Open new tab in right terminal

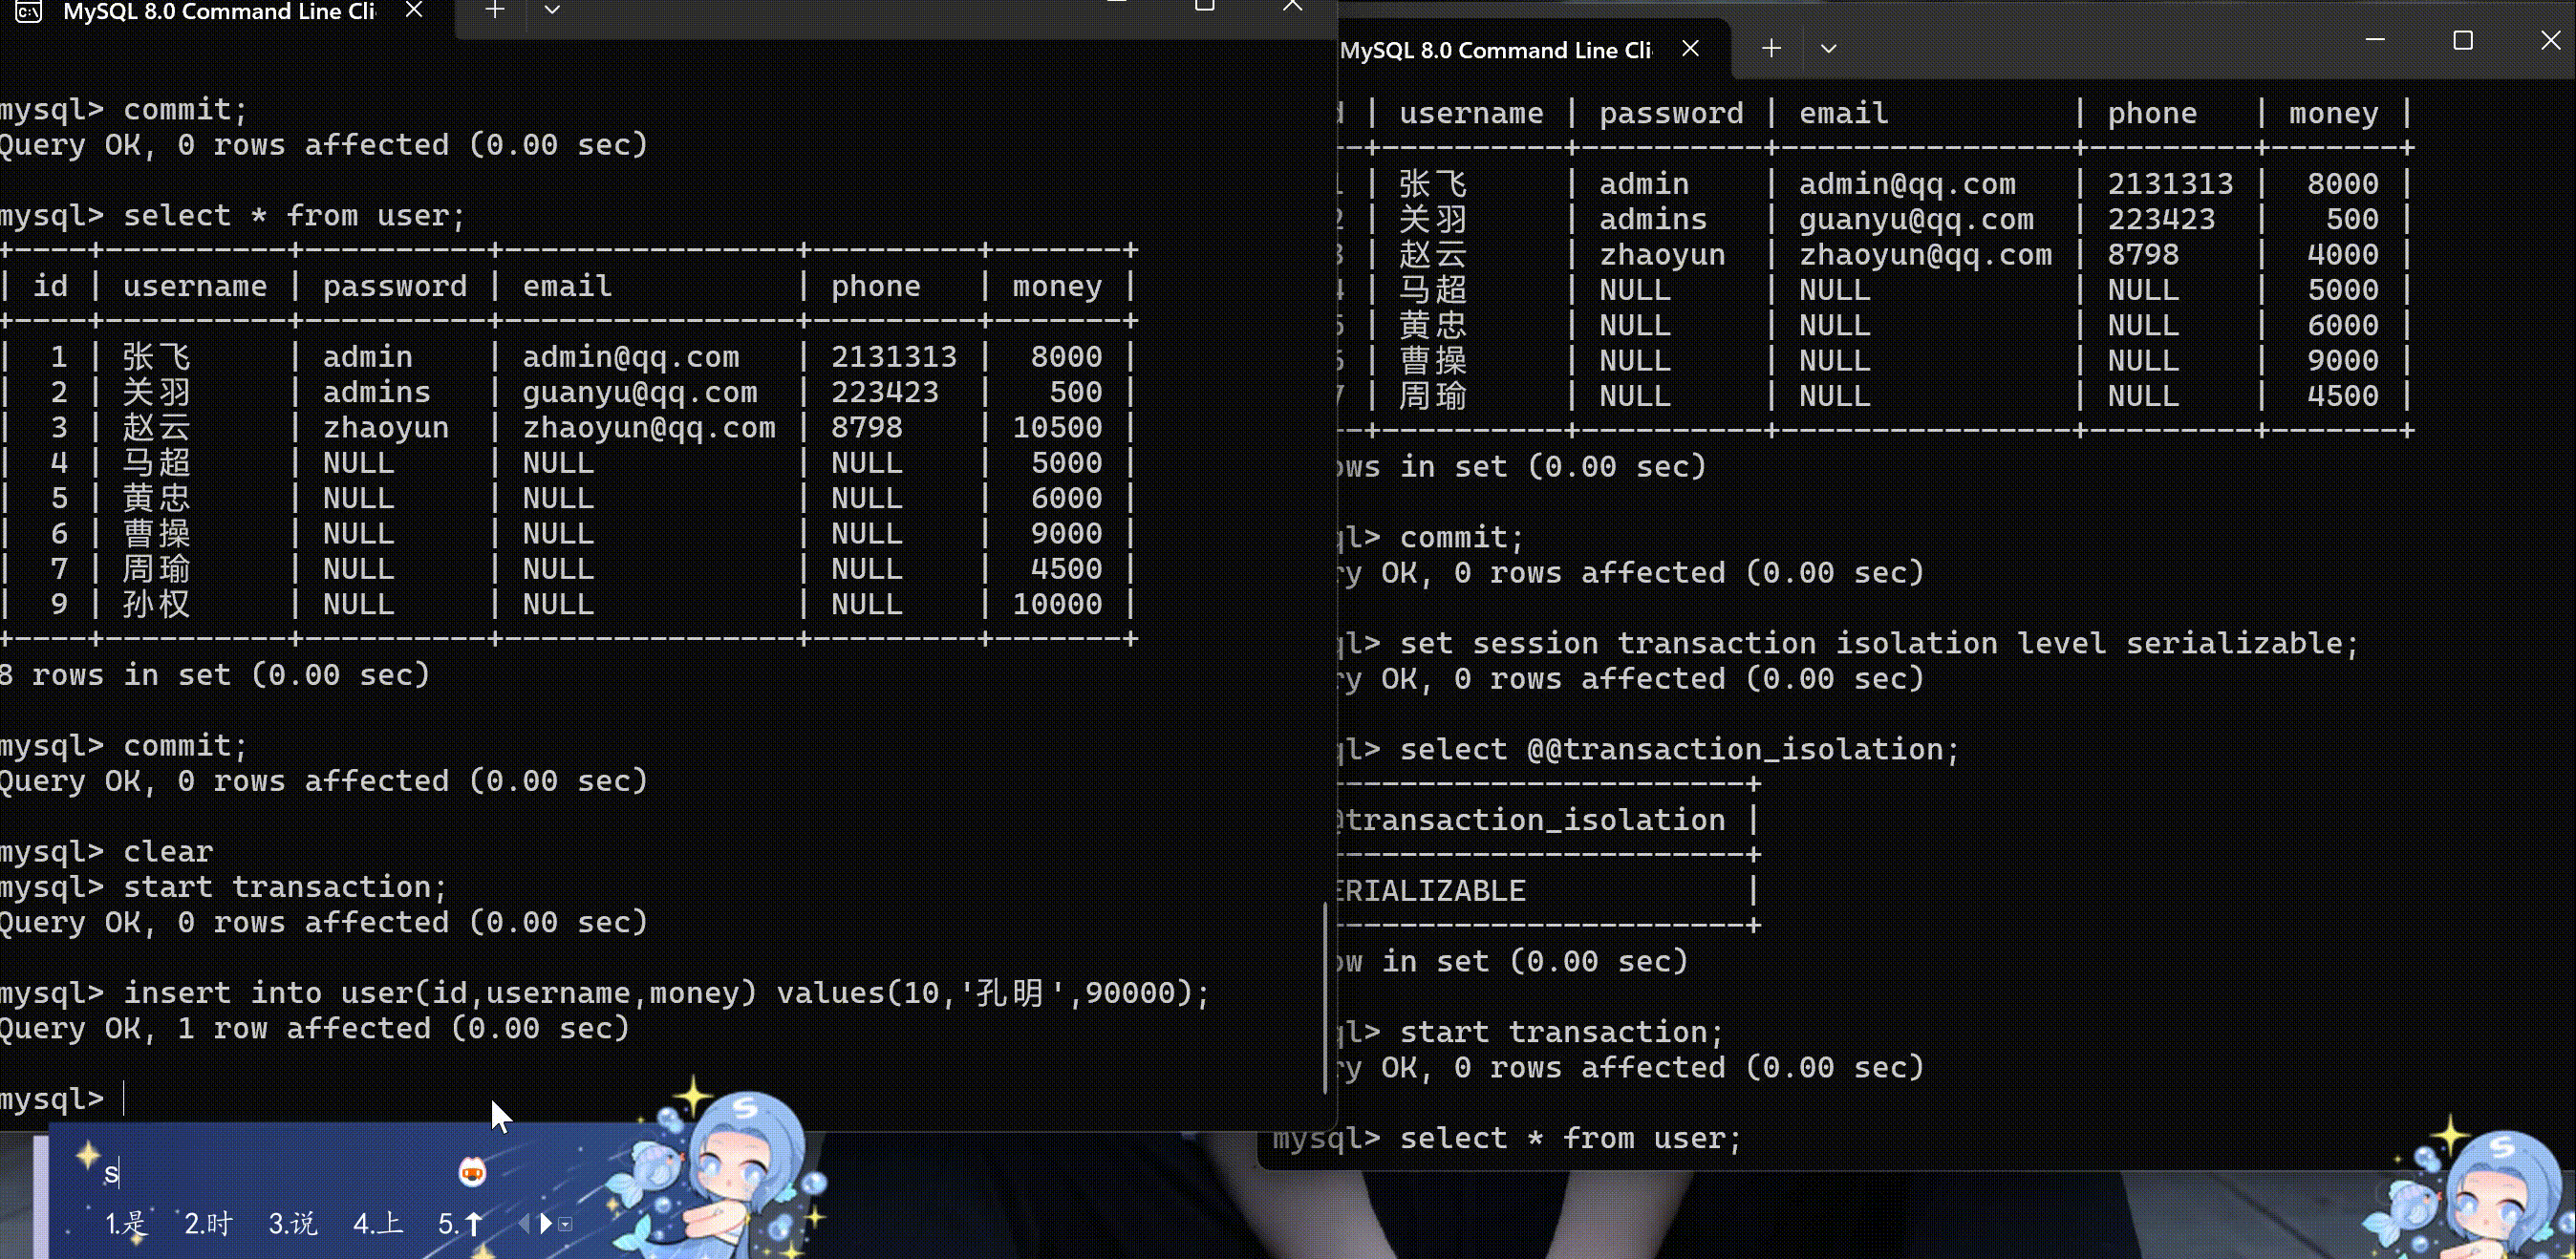click(1771, 48)
